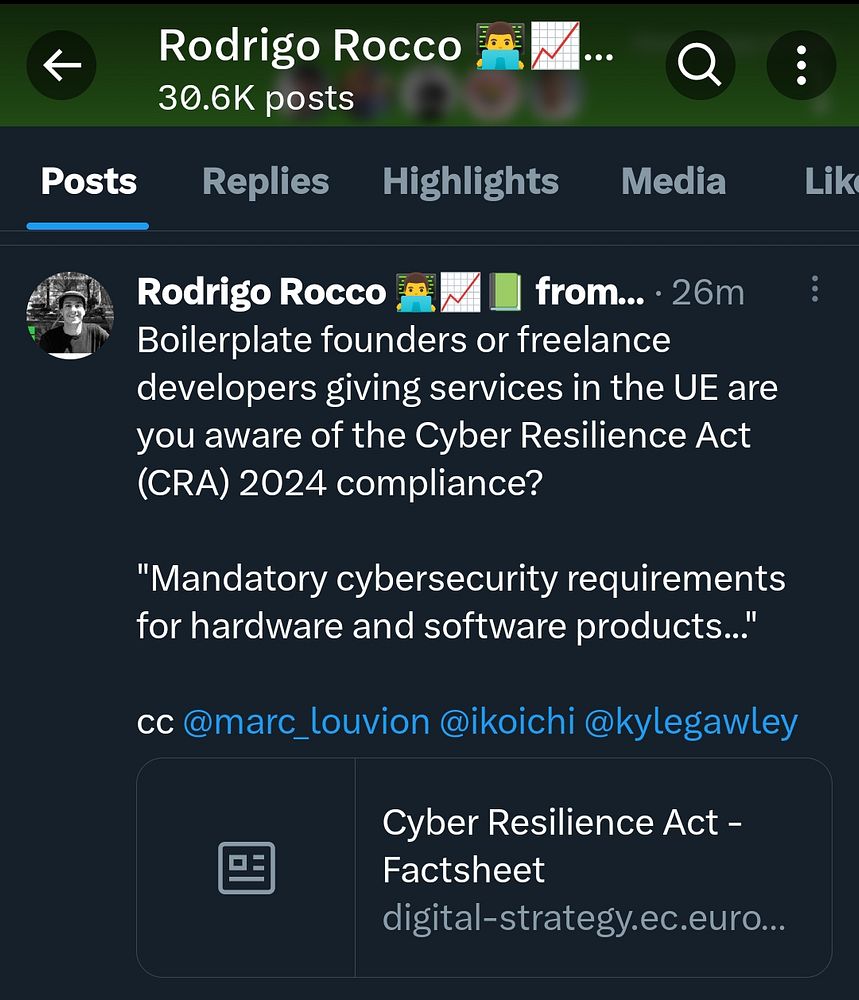The height and width of the screenshot is (1000, 859).
Task: Open the @marc_louvion mention
Action: coord(306,721)
